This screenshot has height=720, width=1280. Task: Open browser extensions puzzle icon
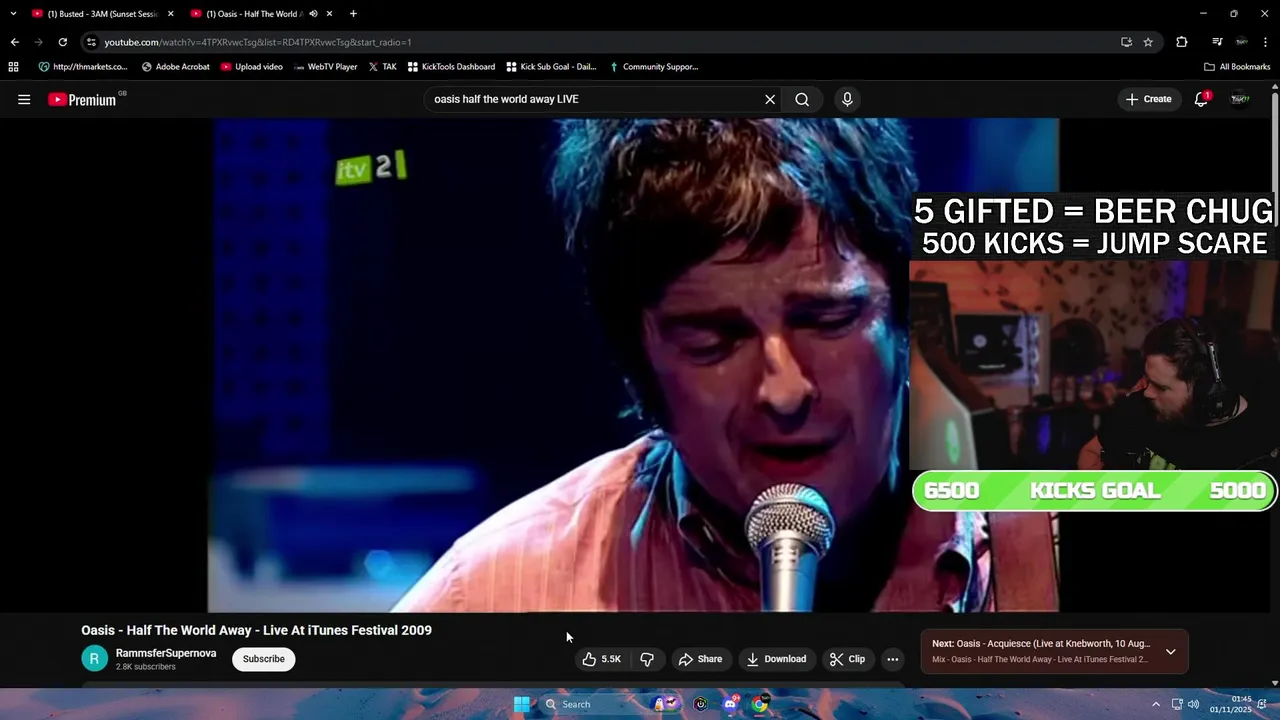click(x=1182, y=42)
